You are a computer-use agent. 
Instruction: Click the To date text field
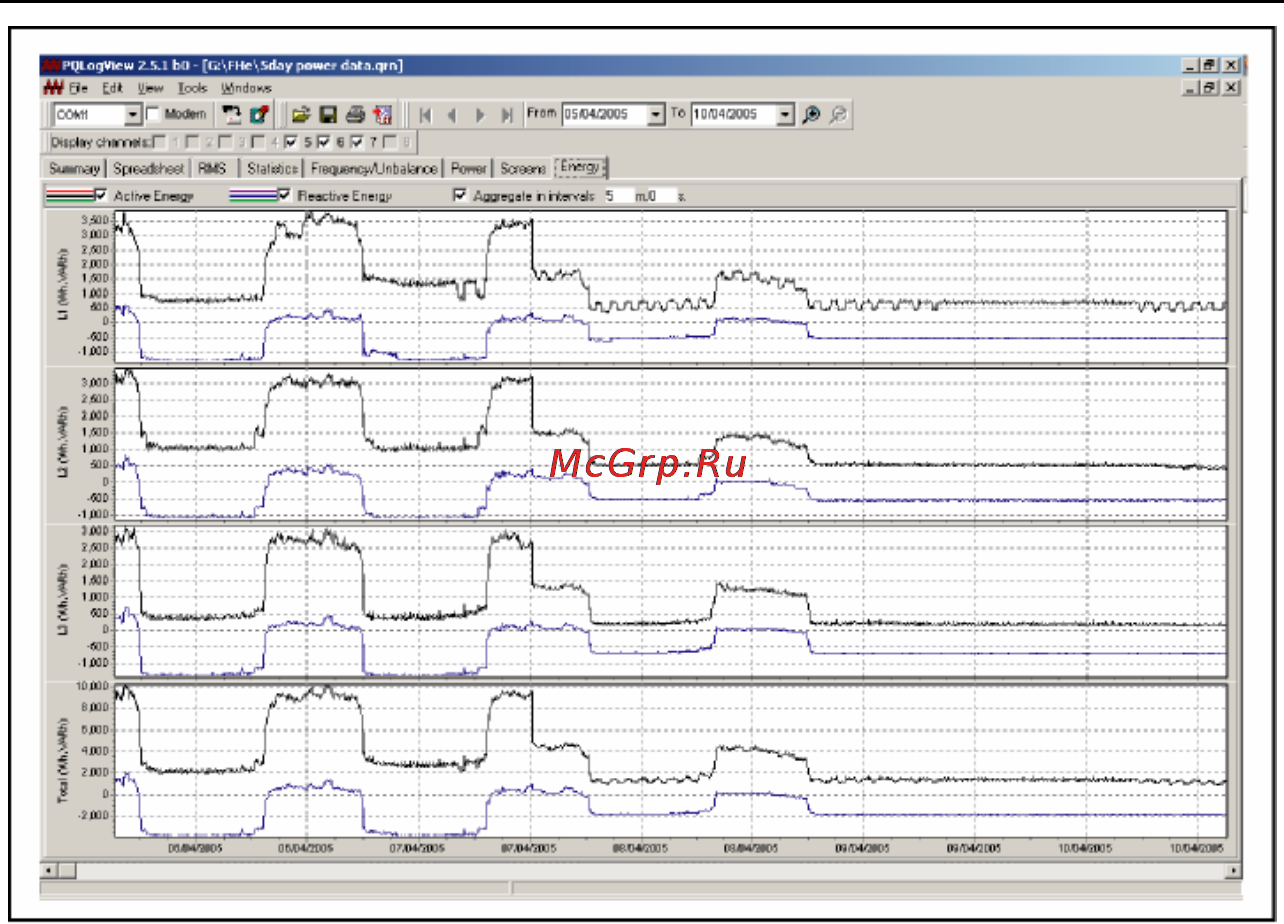click(x=734, y=114)
